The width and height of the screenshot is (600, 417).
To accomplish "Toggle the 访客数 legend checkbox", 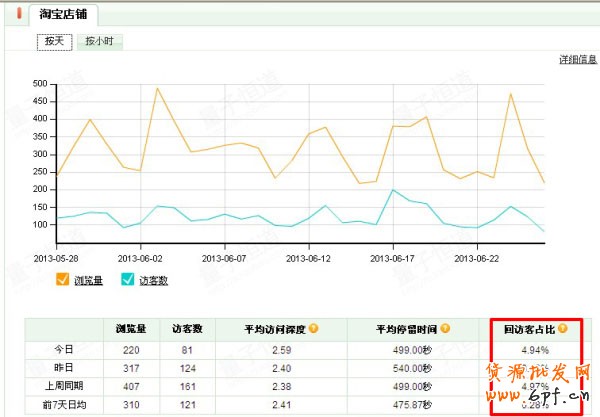I will [128, 281].
